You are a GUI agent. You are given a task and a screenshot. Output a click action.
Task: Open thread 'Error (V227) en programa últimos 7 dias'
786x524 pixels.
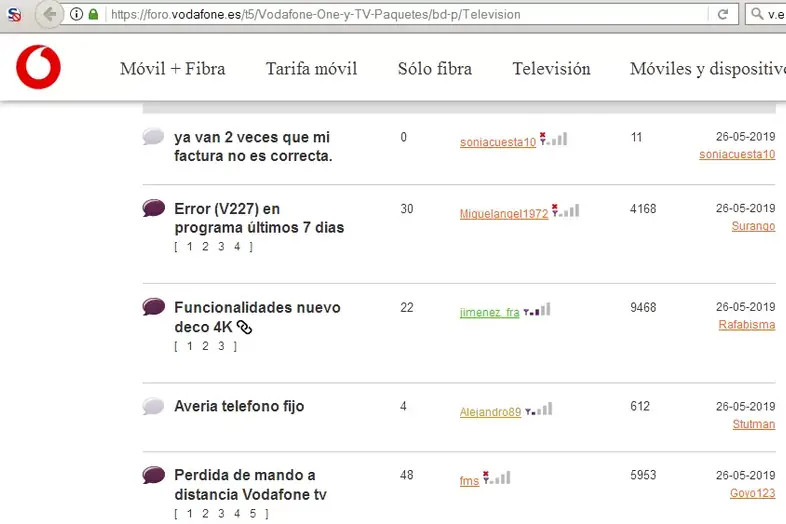click(x=259, y=218)
